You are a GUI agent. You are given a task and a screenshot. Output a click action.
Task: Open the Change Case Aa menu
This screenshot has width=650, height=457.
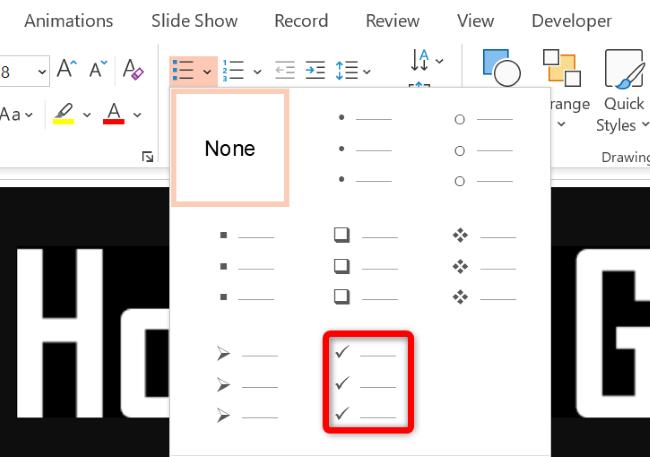point(16,114)
